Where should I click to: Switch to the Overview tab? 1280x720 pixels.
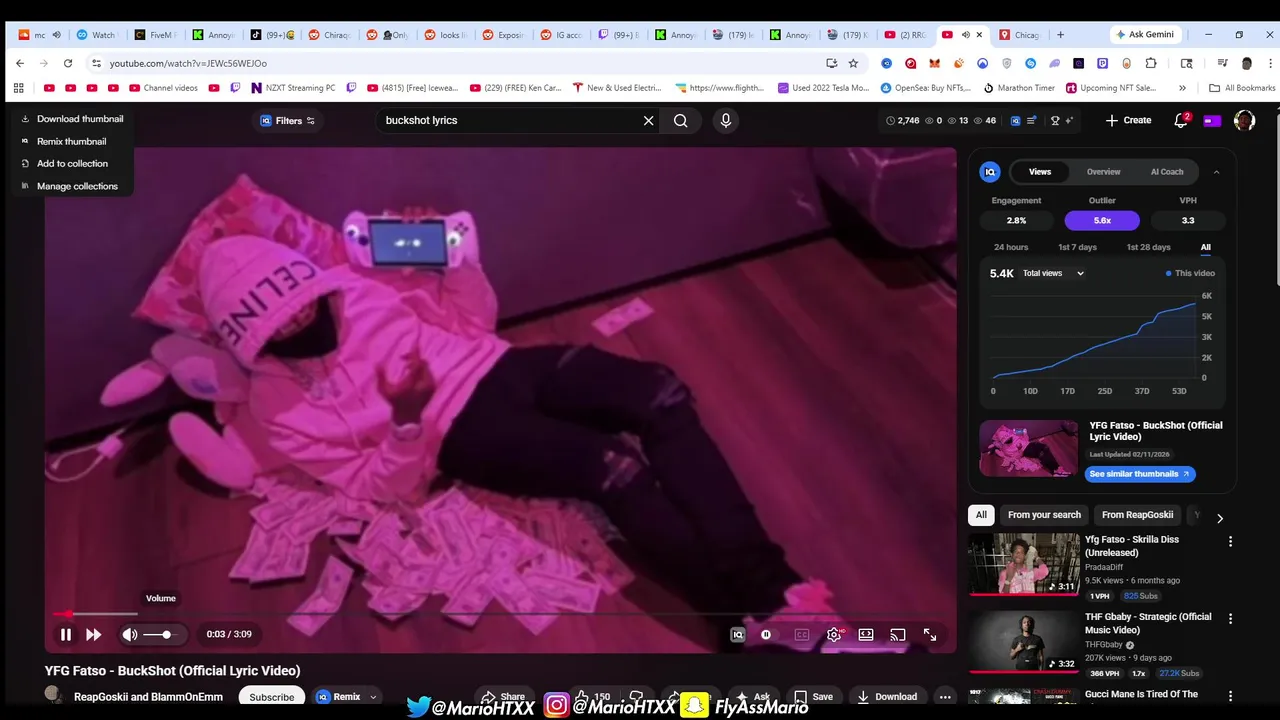pos(1104,172)
